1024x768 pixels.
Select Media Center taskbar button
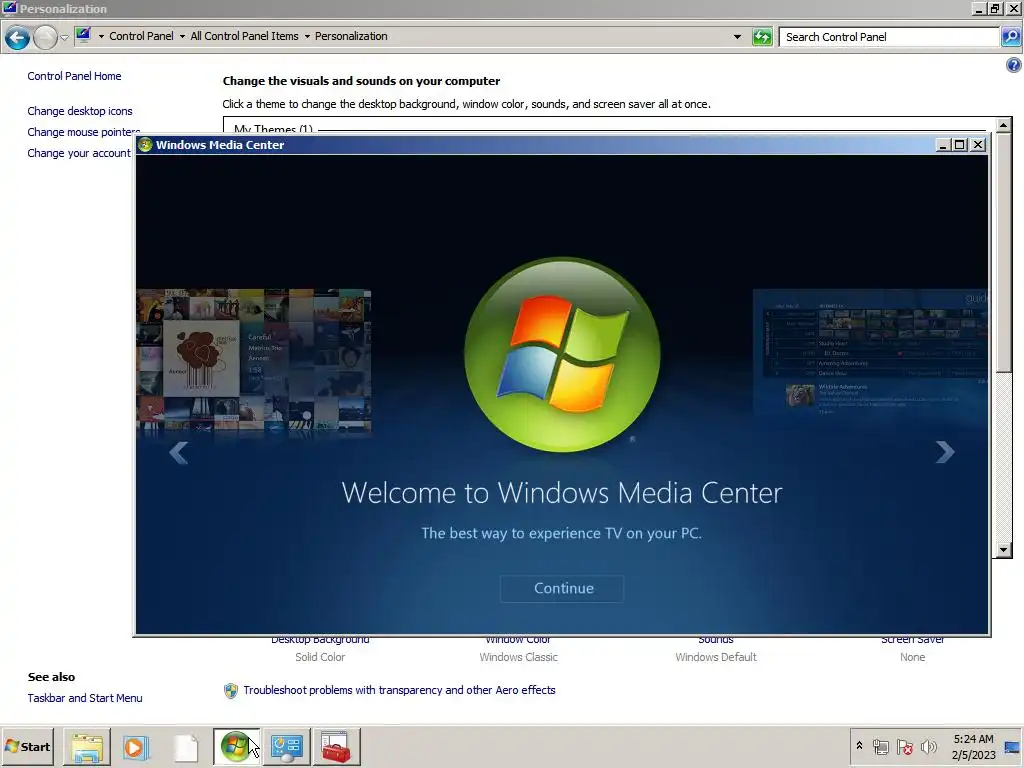pyautogui.click(x=236, y=747)
